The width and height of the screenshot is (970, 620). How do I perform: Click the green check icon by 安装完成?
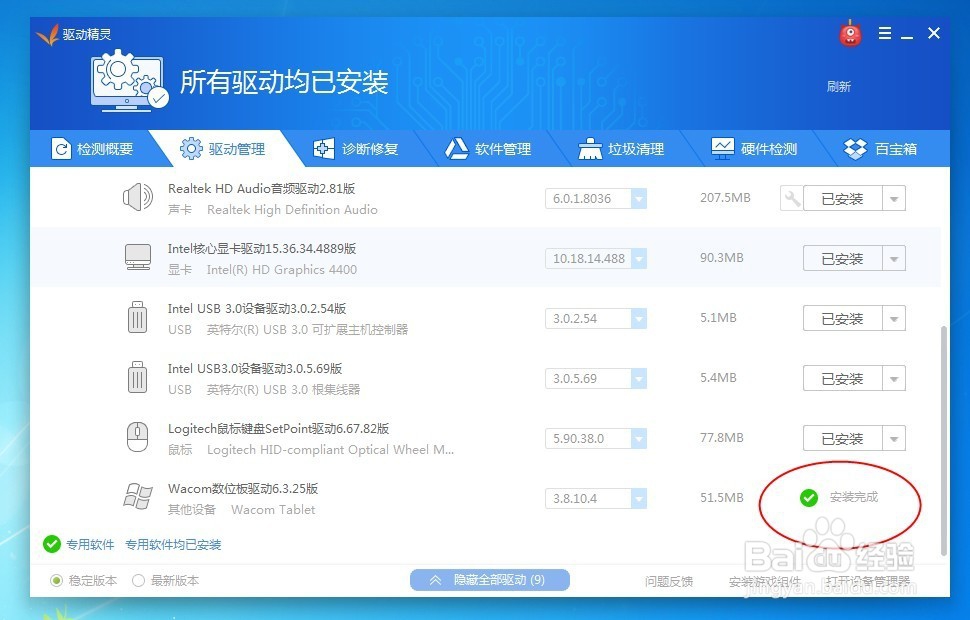point(809,497)
